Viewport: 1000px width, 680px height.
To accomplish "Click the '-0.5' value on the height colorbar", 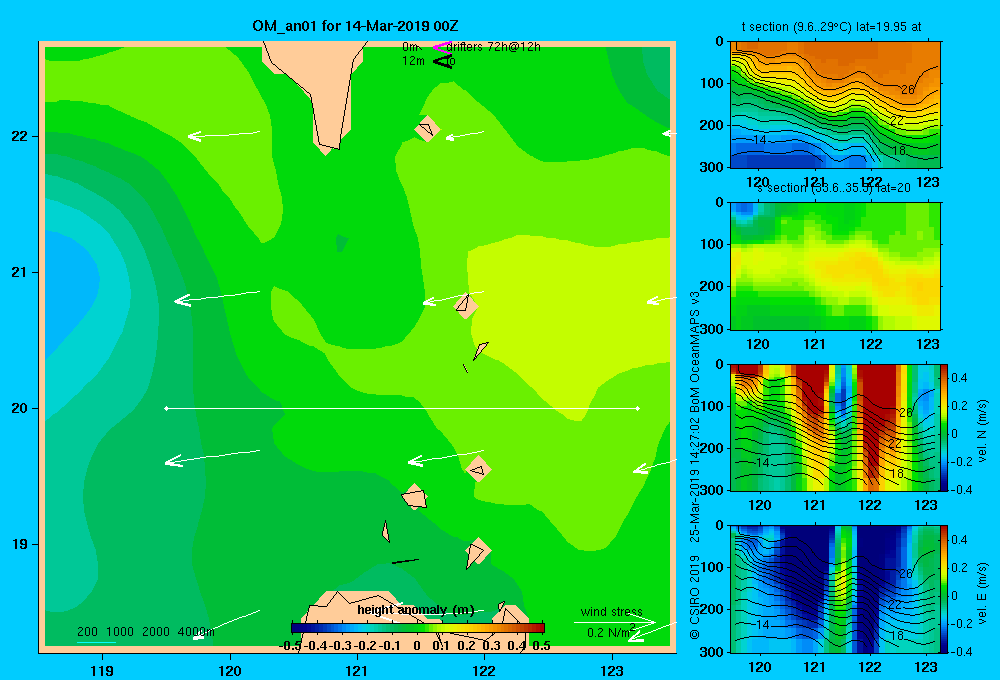I will coord(289,646).
